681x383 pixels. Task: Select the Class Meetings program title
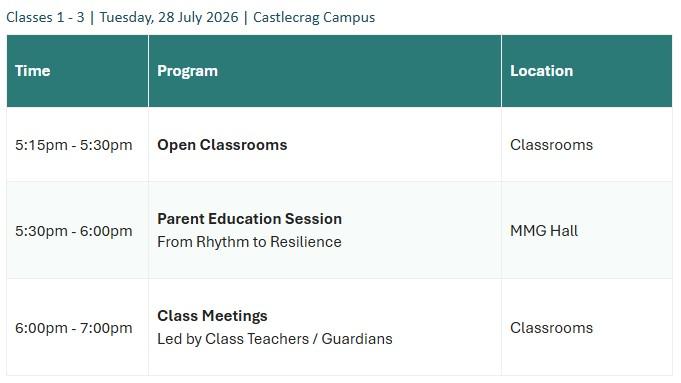coord(212,316)
